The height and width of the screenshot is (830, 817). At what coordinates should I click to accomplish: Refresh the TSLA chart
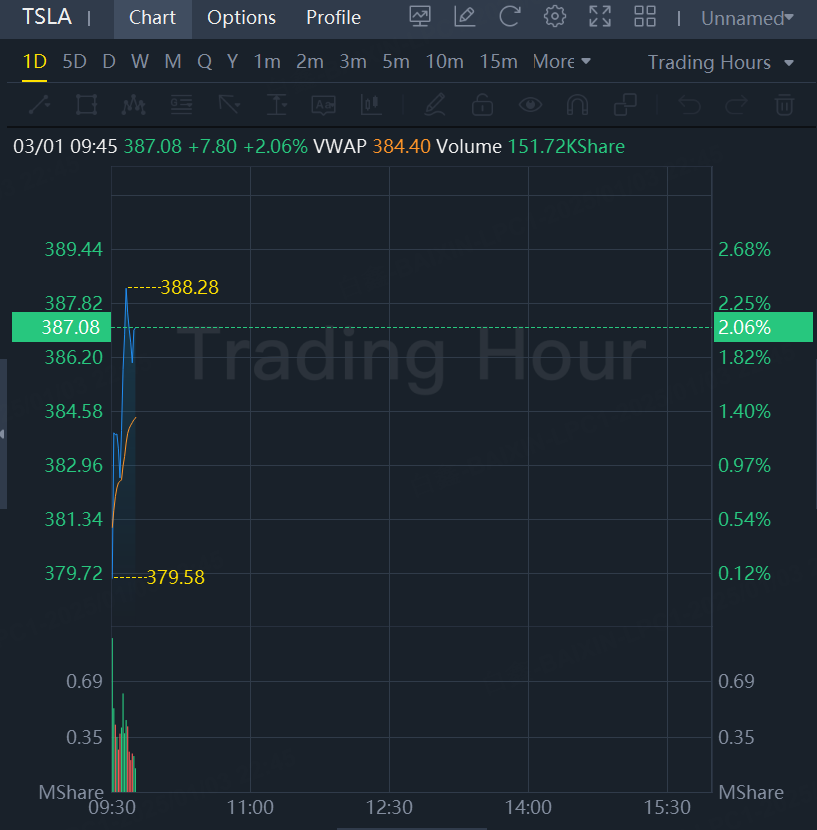pos(510,17)
